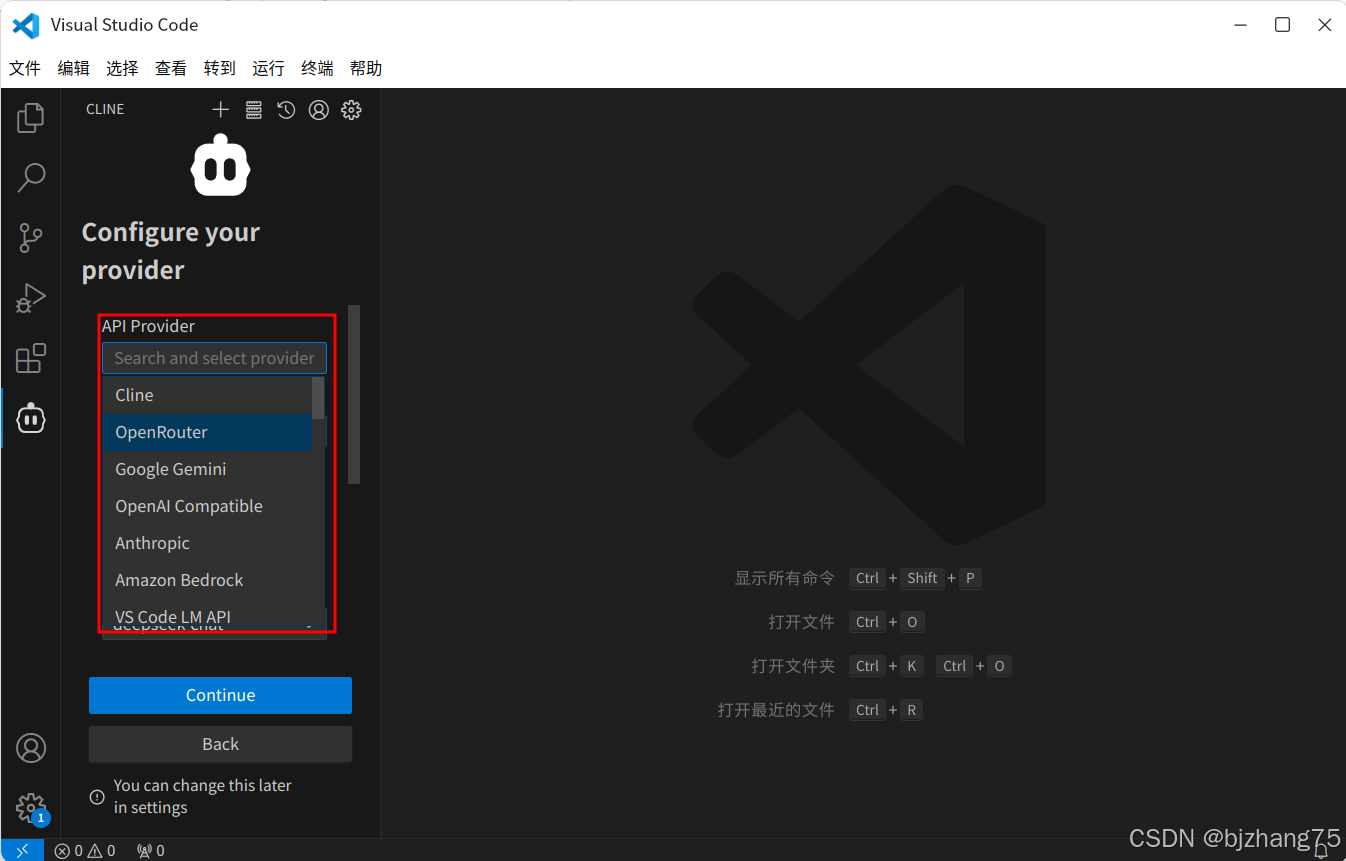Open the 转到 menu
Viewport: 1346px width, 861px height.
(220, 68)
